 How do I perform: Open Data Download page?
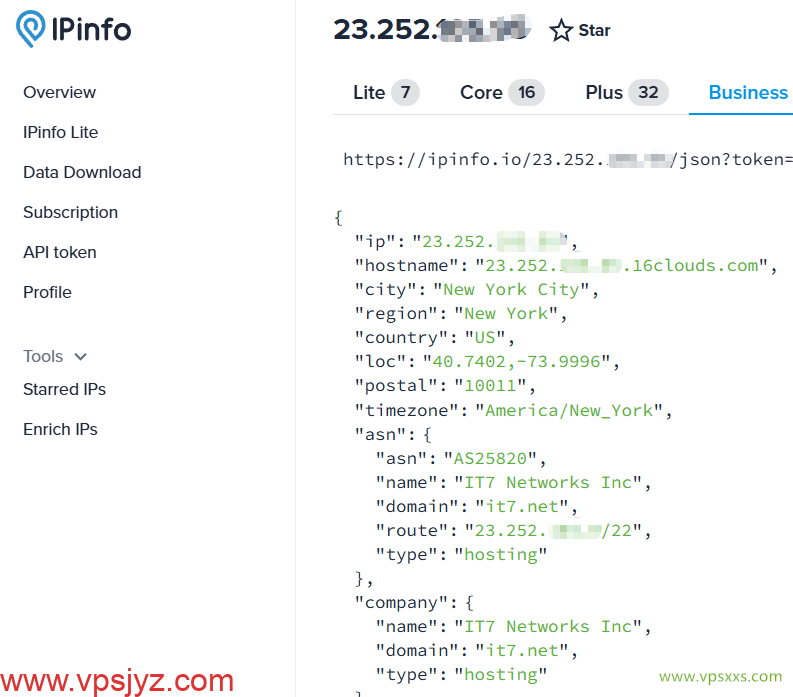click(x=82, y=172)
